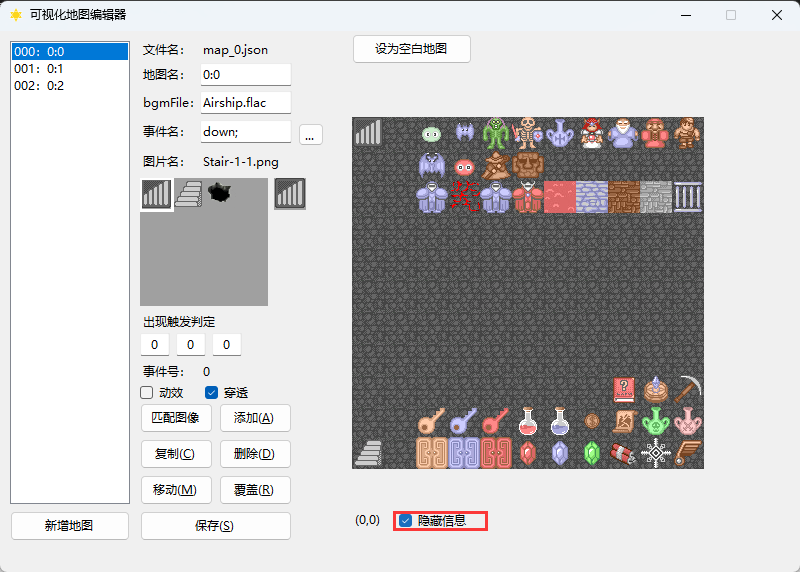Viewport: 800px width, 572px height.
Task: Uncheck the 穿透 checkbox
Action: (x=211, y=393)
